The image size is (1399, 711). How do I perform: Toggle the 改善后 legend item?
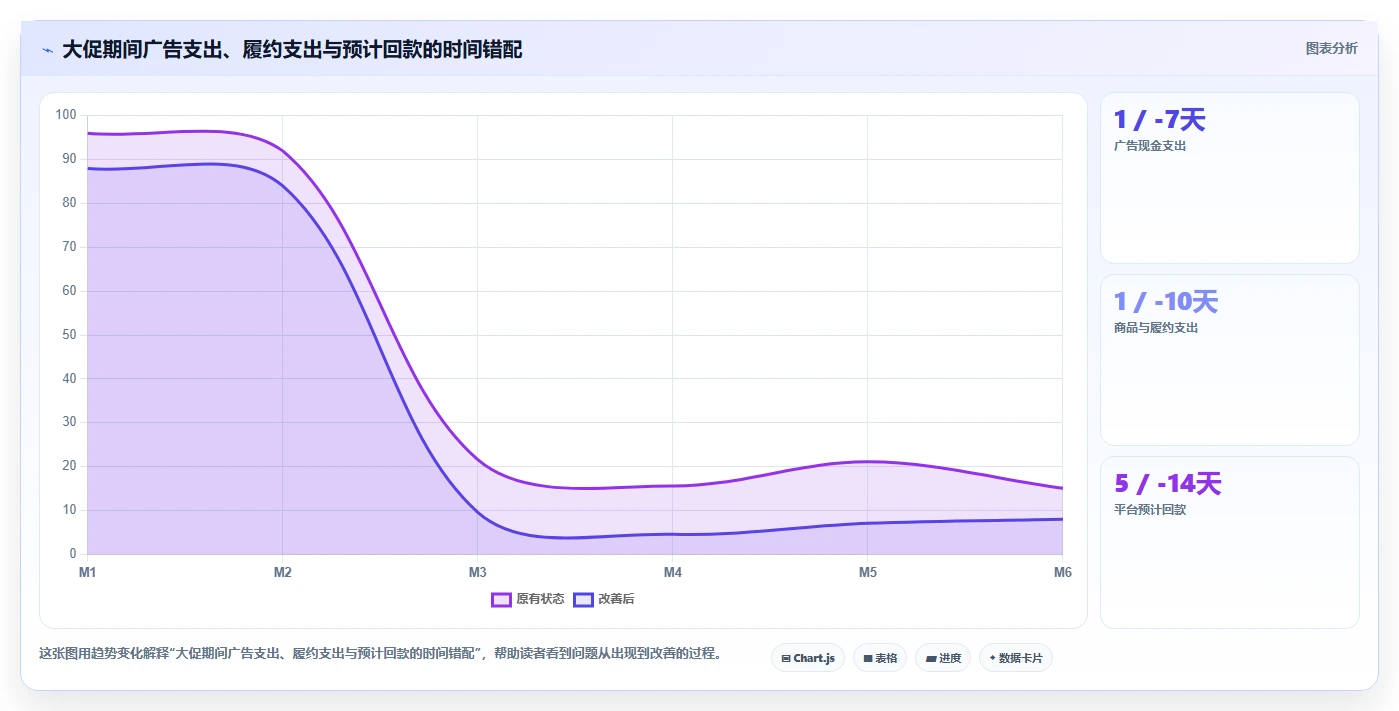click(x=604, y=599)
